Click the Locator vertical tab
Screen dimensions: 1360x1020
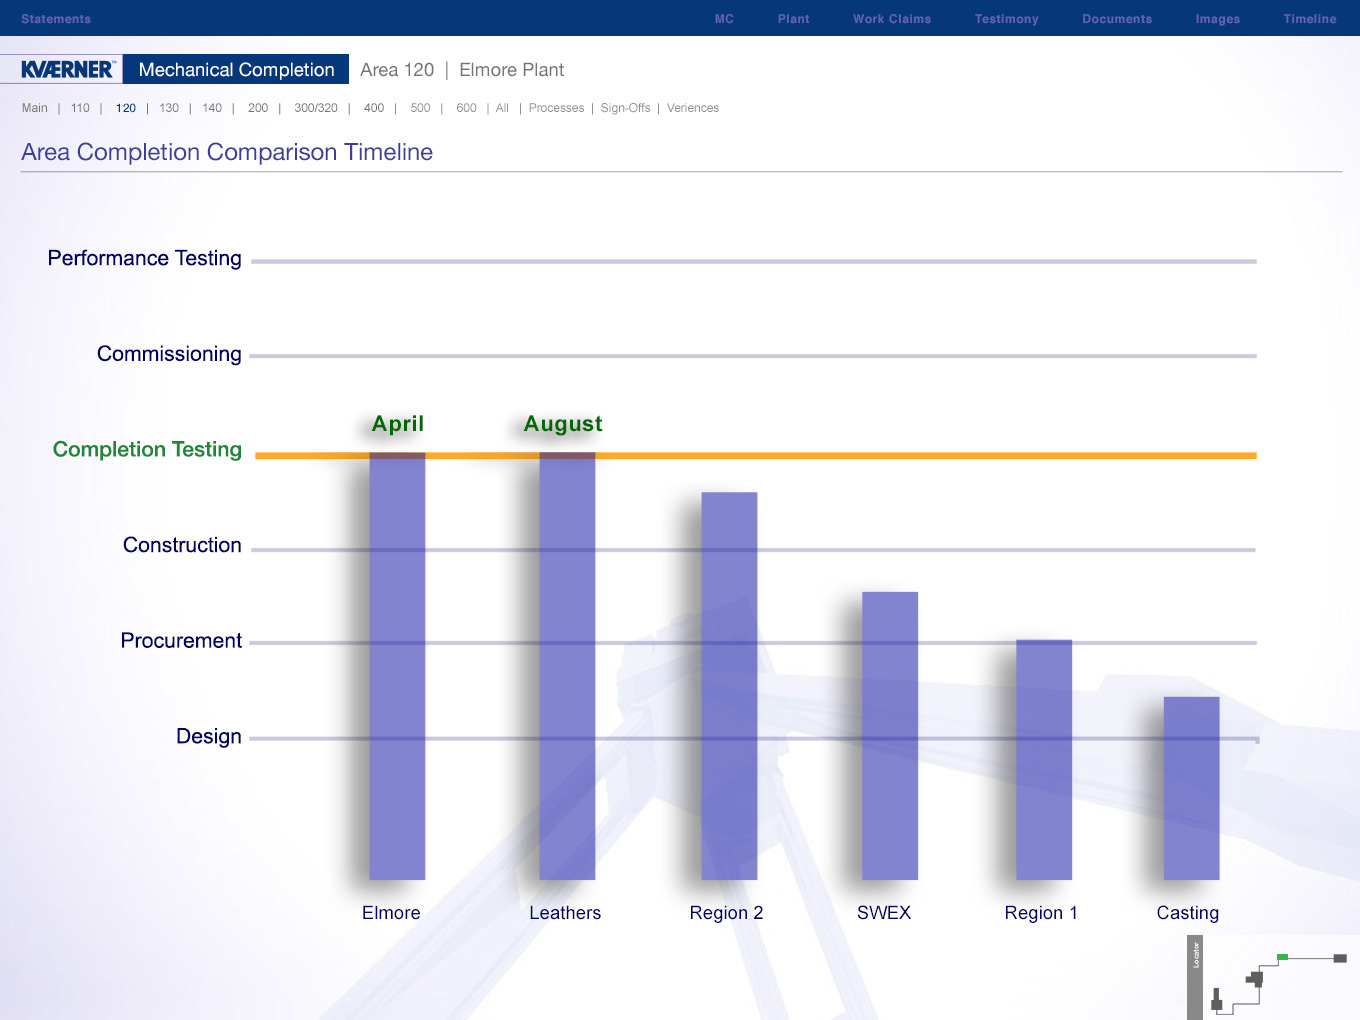(1195, 976)
